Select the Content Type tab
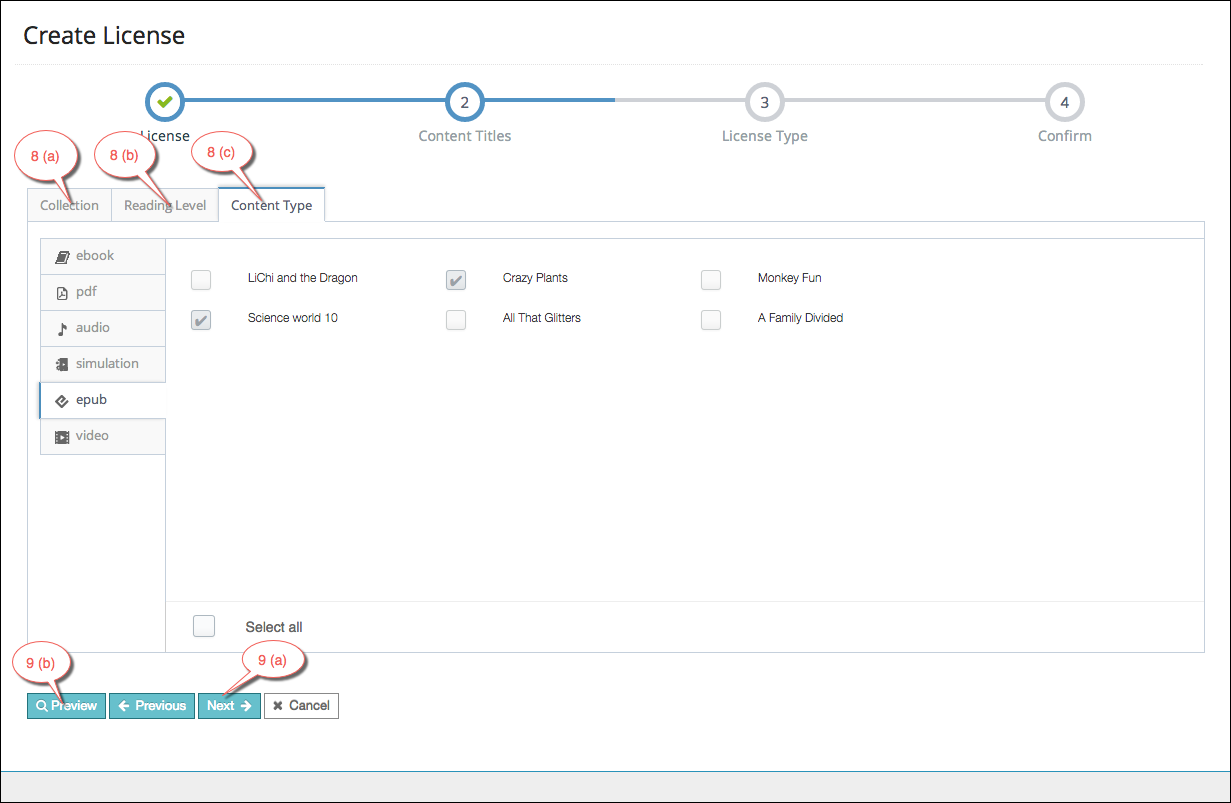1231x803 pixels. point(271,205)
